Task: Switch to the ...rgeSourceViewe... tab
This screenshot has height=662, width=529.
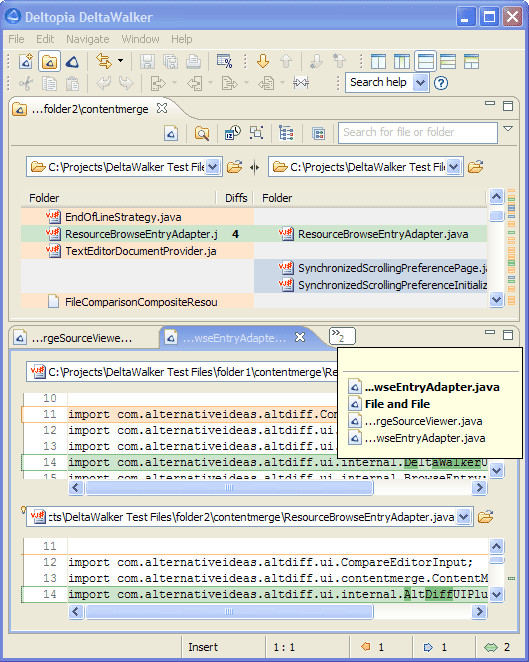Action: 82,338
